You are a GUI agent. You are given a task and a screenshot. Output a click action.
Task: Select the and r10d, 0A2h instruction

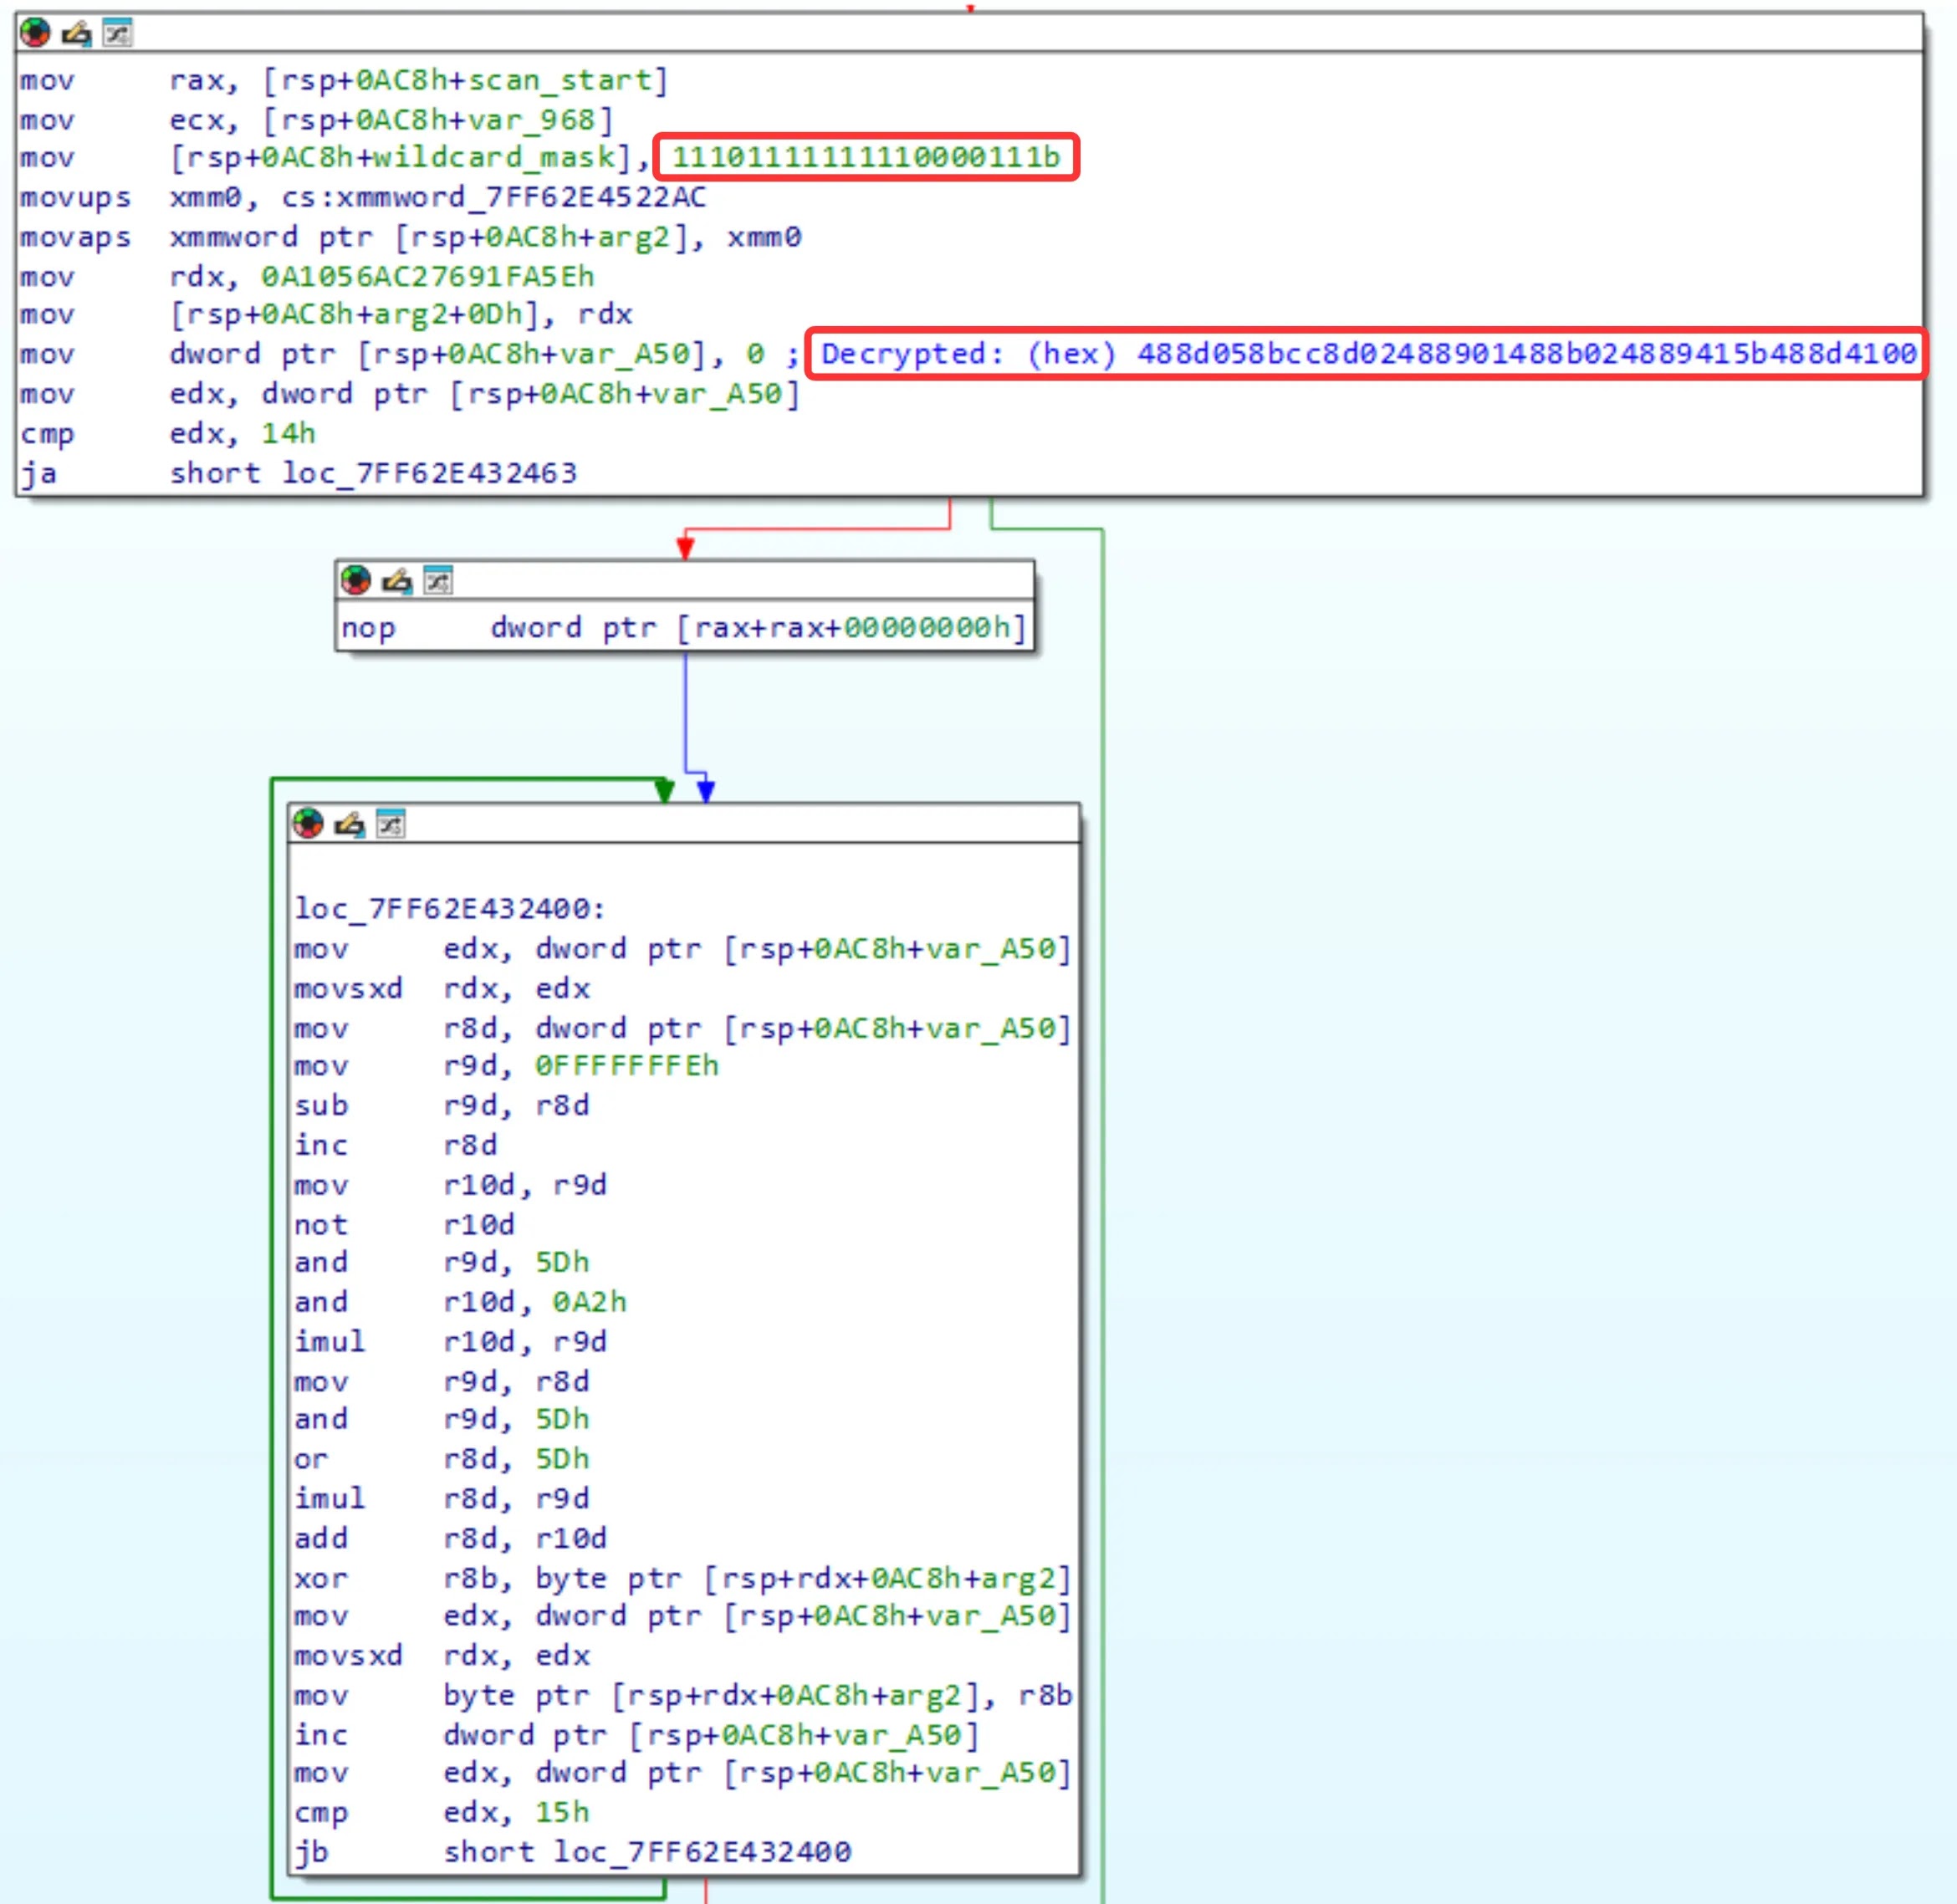coord(460,1302)
